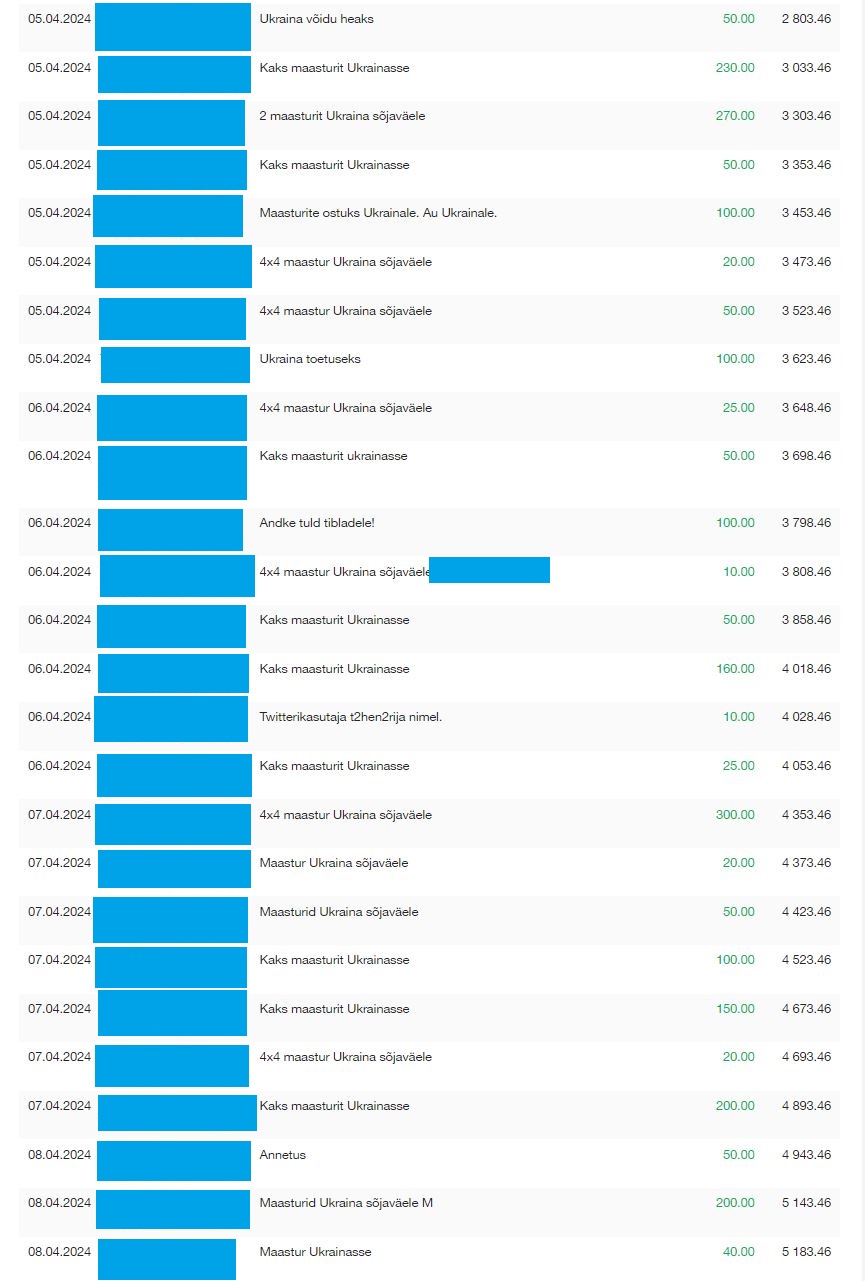Select the "Maasturite ostuks Ukrainale. Au Ukrainale." entry
The width and height of the screenshot is (865, 1281).
click(378, 213)
